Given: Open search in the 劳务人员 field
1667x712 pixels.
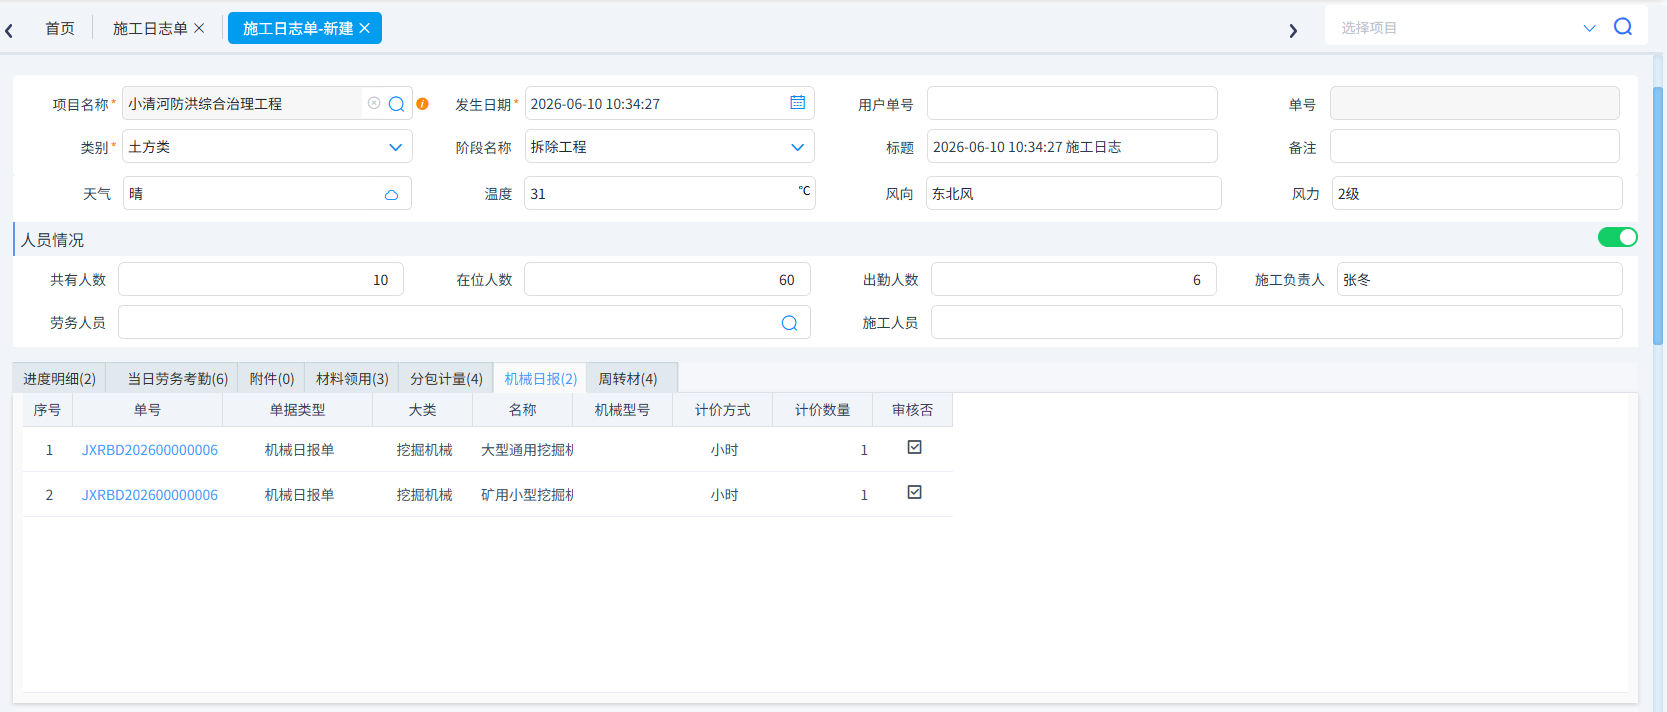Looking at the screenshot, I should tap(789, 323).
